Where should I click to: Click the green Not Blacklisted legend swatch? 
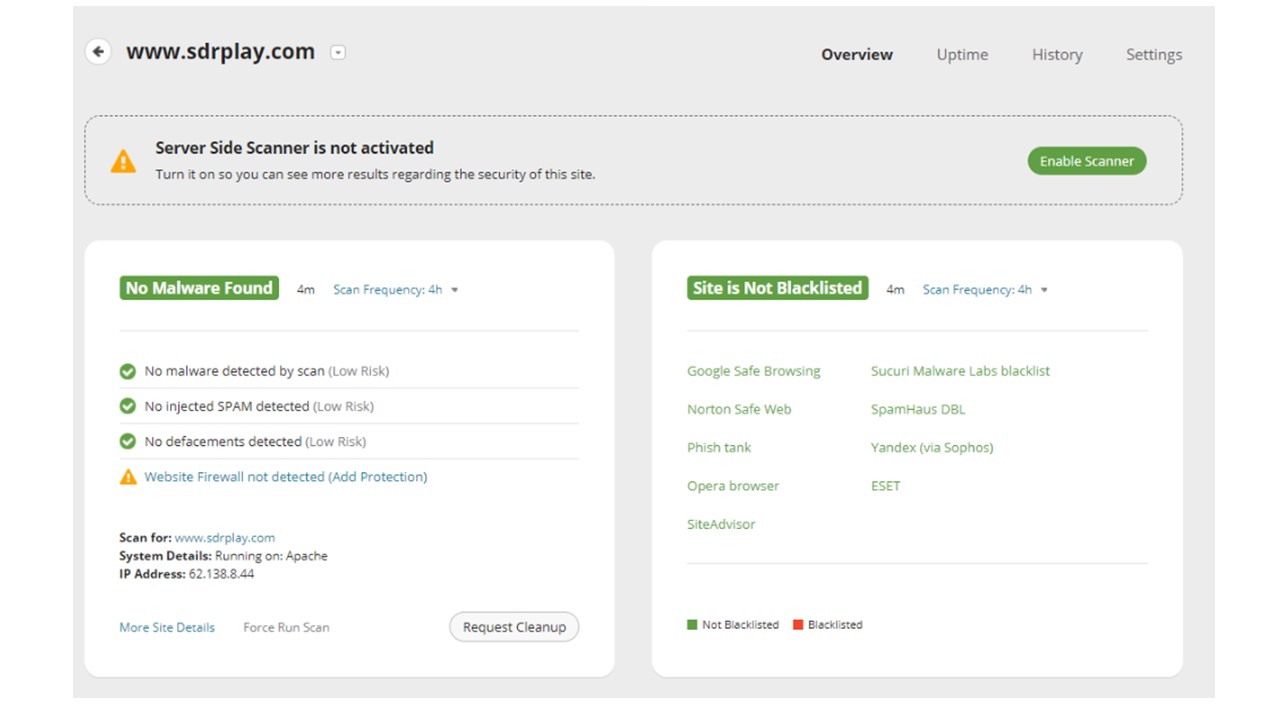click(692, 625)
